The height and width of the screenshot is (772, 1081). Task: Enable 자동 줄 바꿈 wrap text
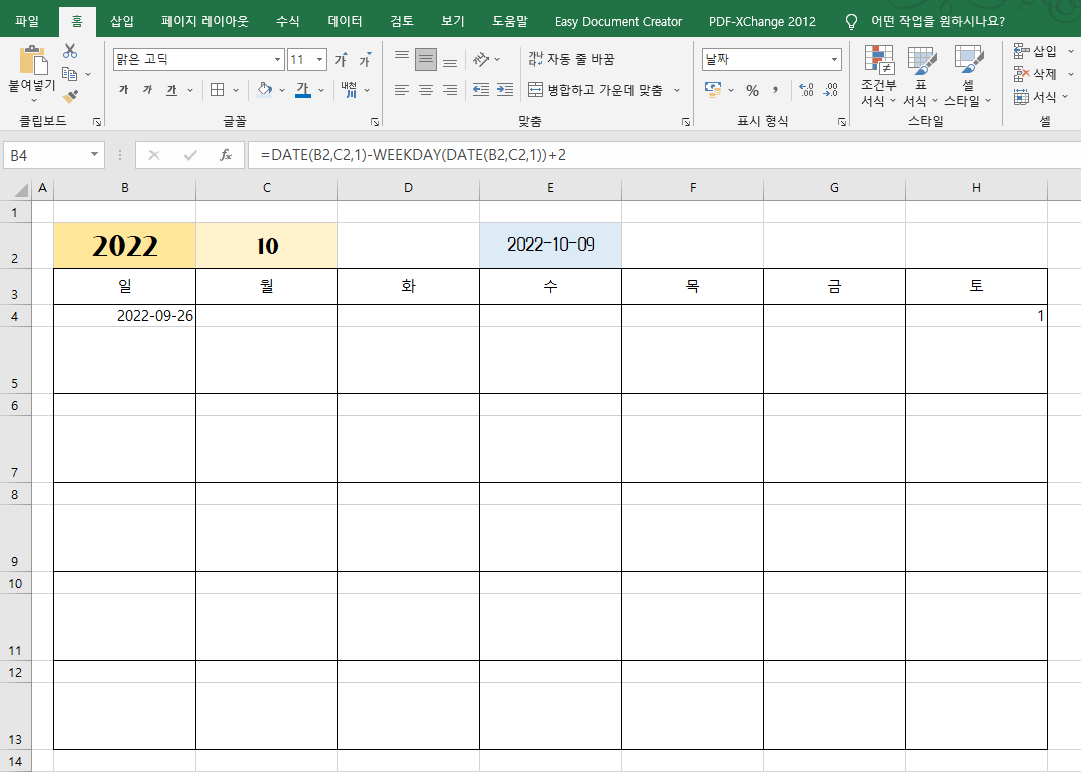(571, 60)
